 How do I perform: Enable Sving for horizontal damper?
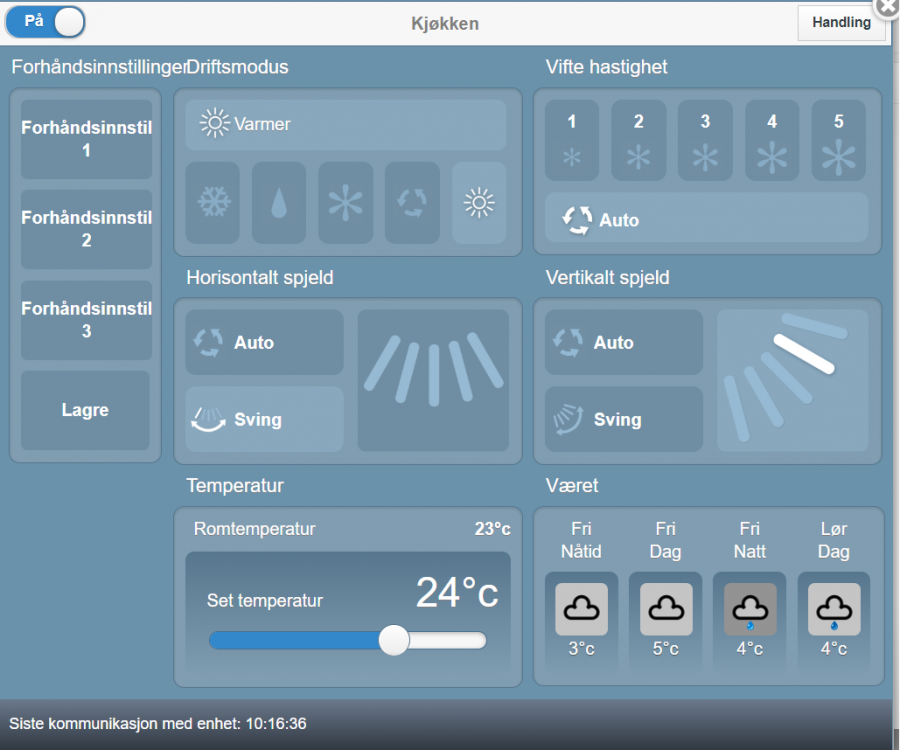[x=264, y=419]
